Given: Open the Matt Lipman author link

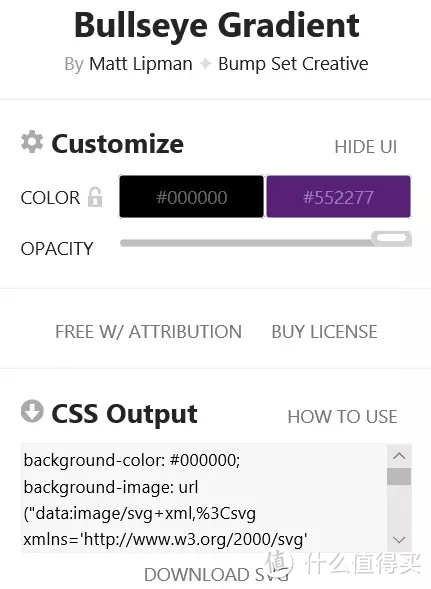Looking at the screenshot, I should pos(141,63).
